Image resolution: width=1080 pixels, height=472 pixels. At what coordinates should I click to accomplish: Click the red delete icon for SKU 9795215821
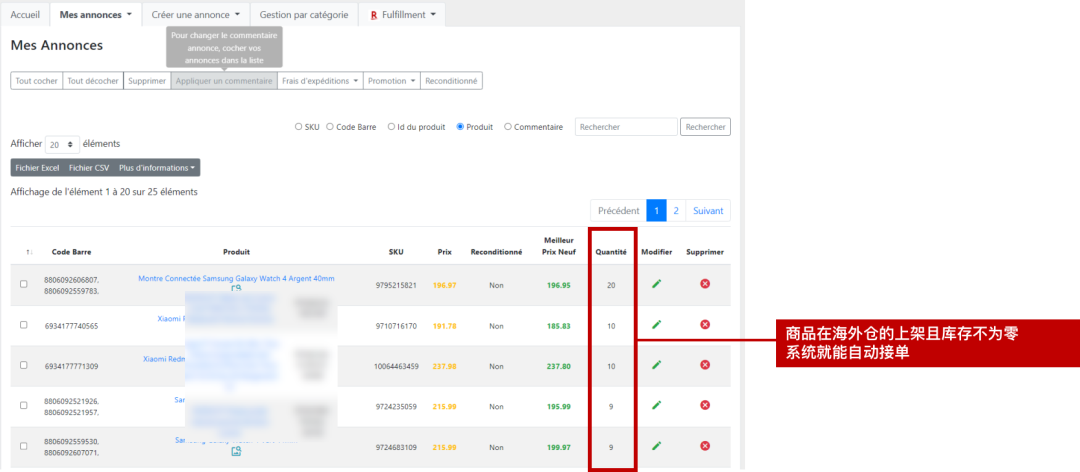click(705, 284)
